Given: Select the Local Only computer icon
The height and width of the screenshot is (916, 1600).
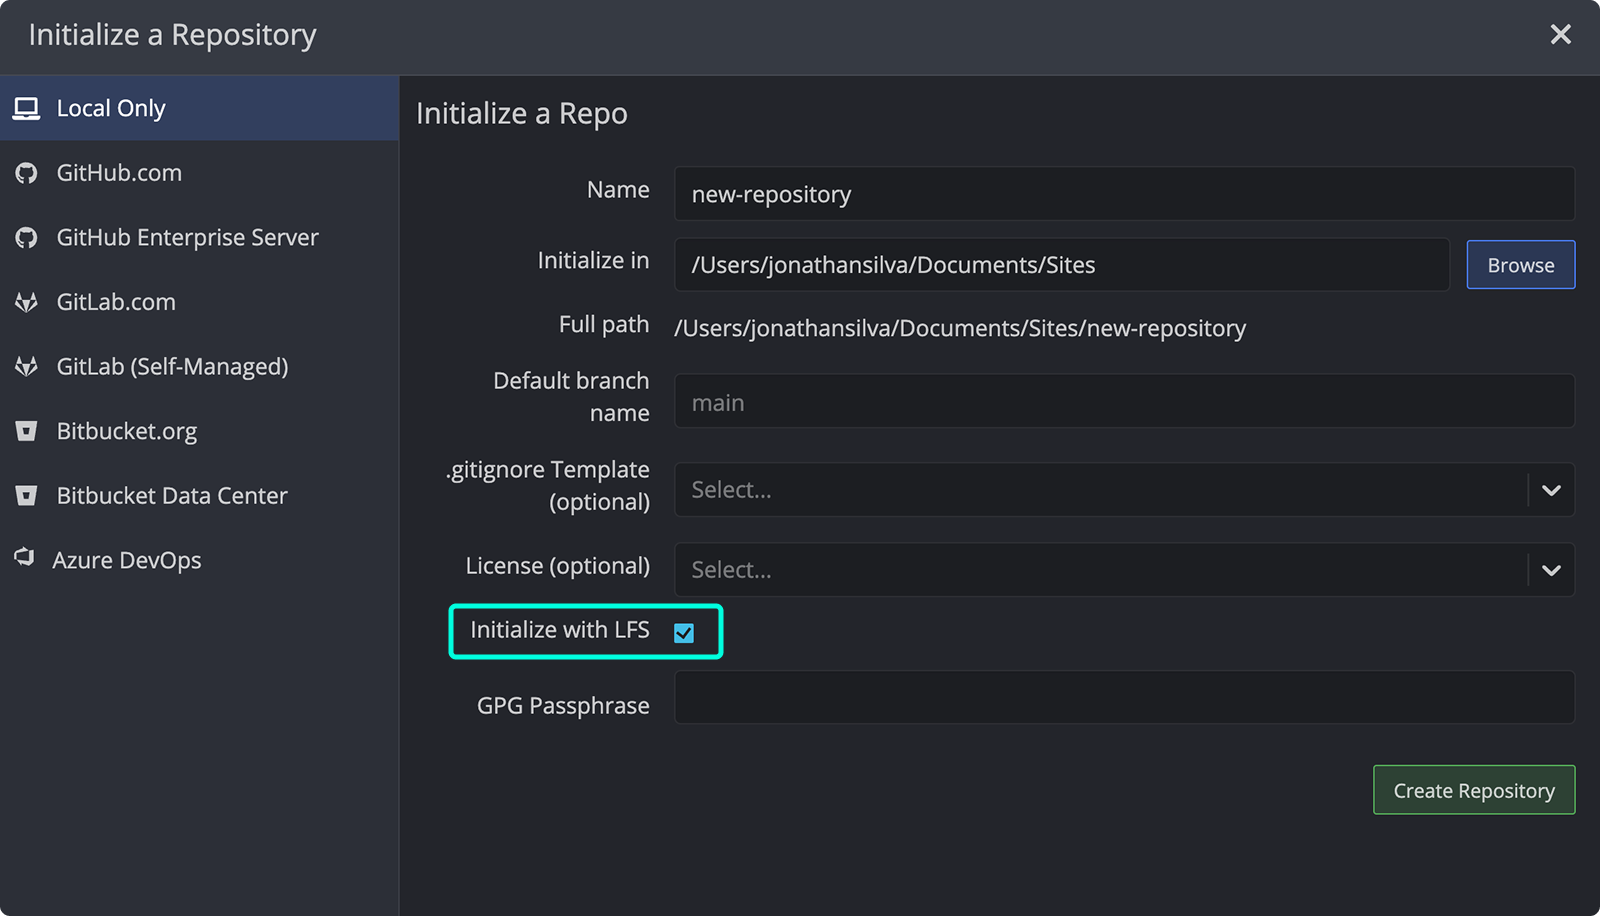Looking at the screenshot, I should coord(25,107).
